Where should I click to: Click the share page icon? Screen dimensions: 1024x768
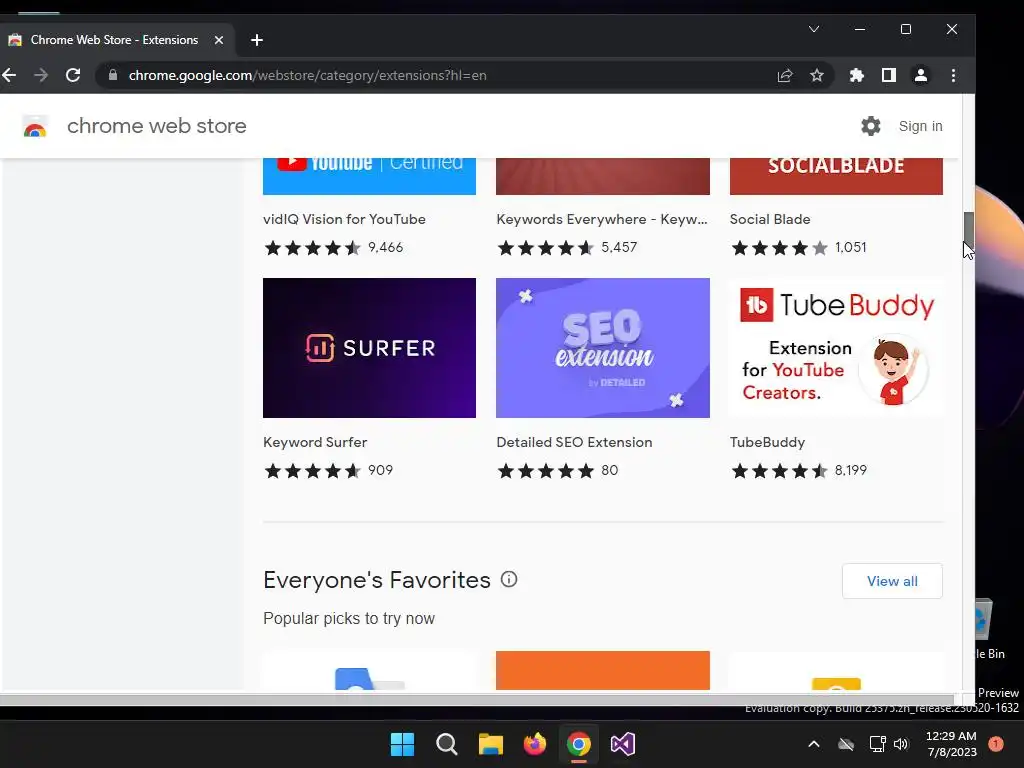click(785, 75)
